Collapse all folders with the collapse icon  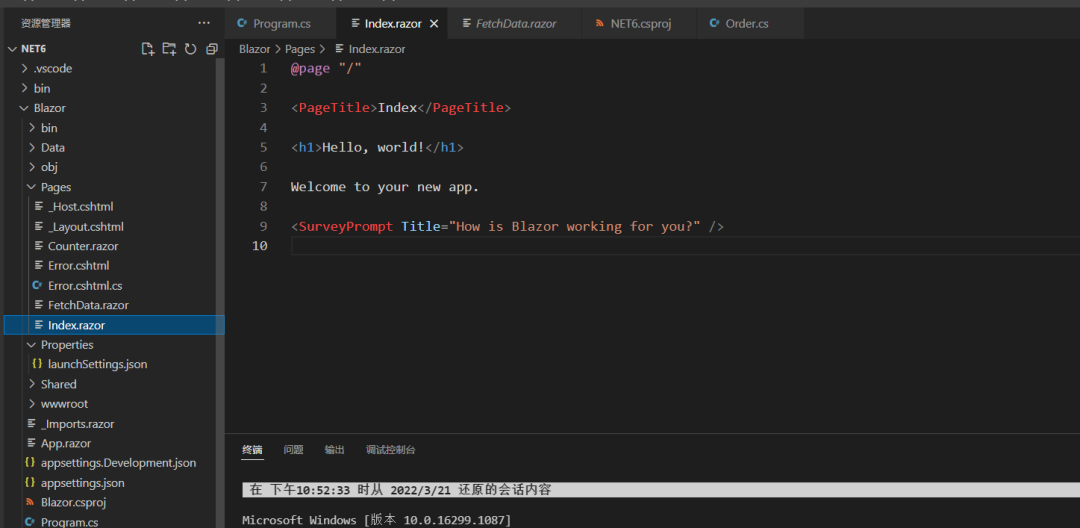click(212, 49)
